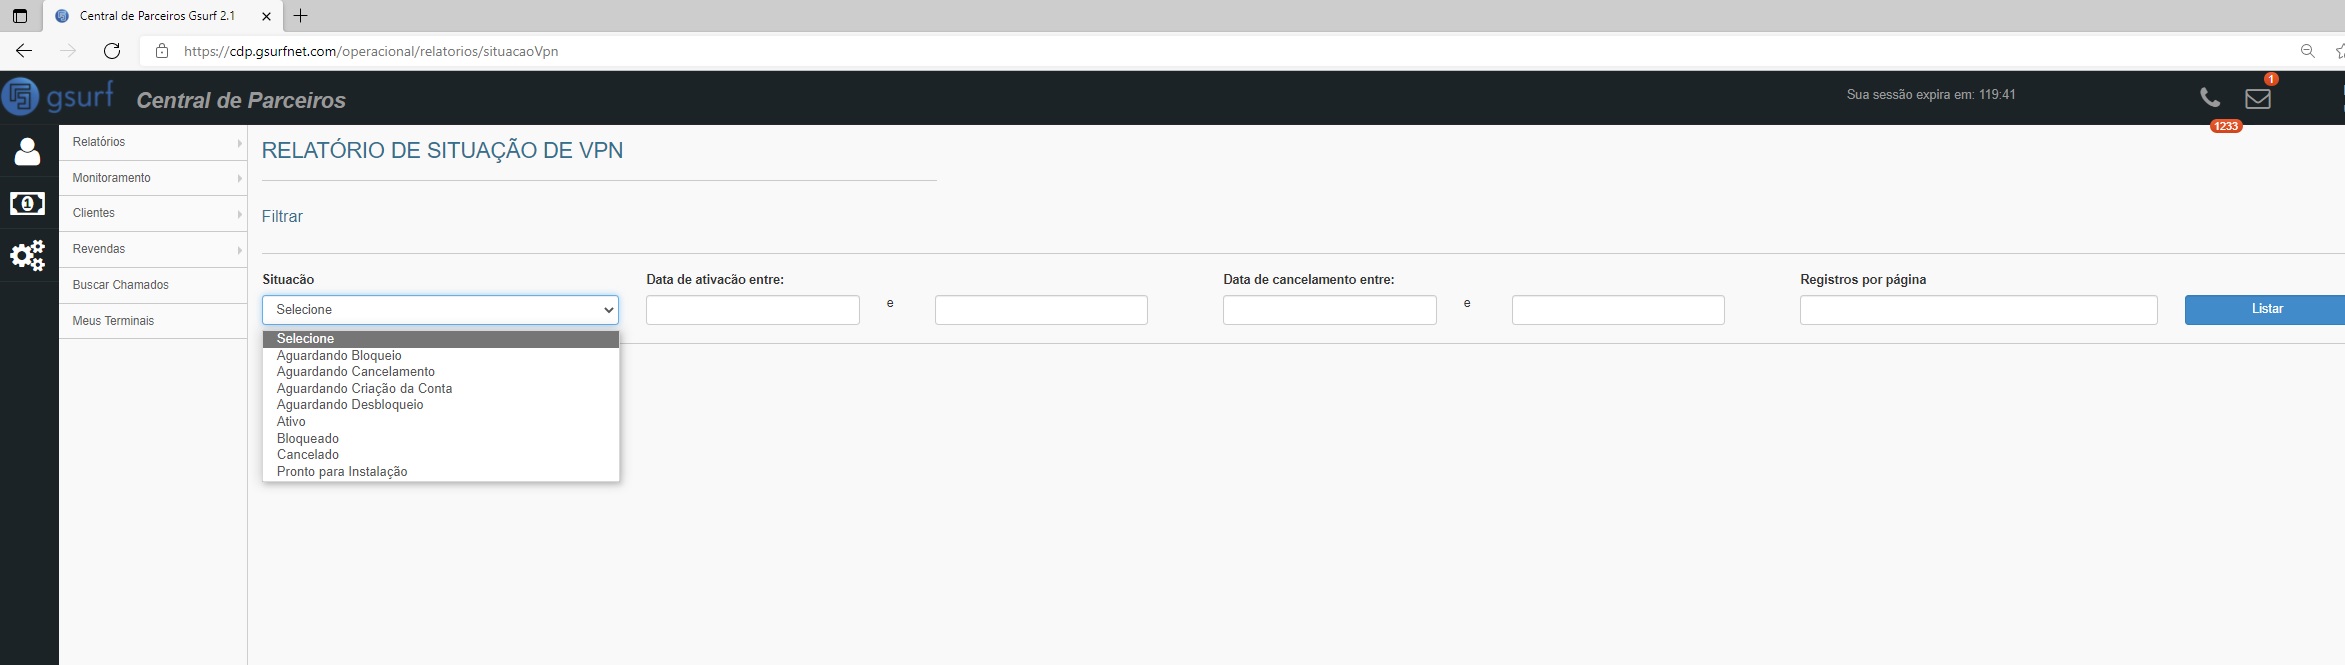
Task: Reload the page with refresh icon
Action: click(x=112, y=51)
